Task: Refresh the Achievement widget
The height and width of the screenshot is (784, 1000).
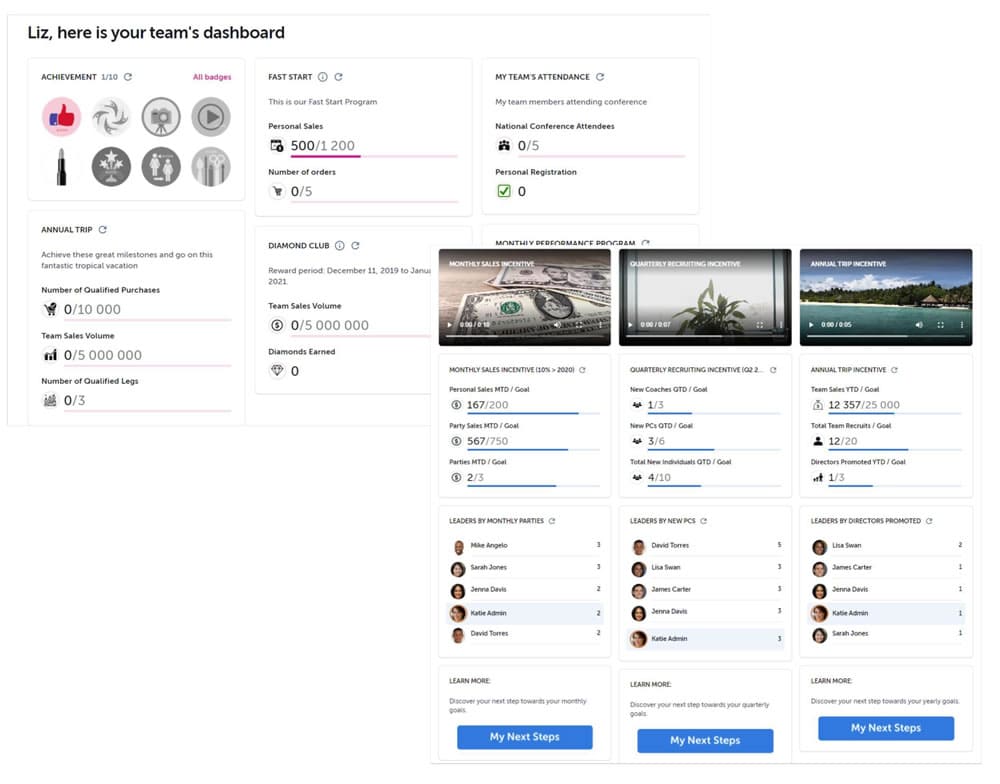Action: (x=128, y=77)
